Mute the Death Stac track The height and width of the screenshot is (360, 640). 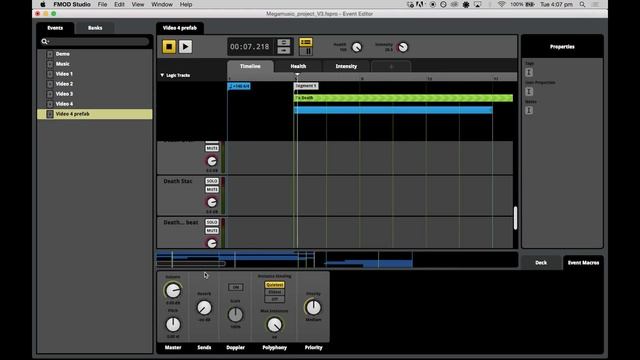212,190
